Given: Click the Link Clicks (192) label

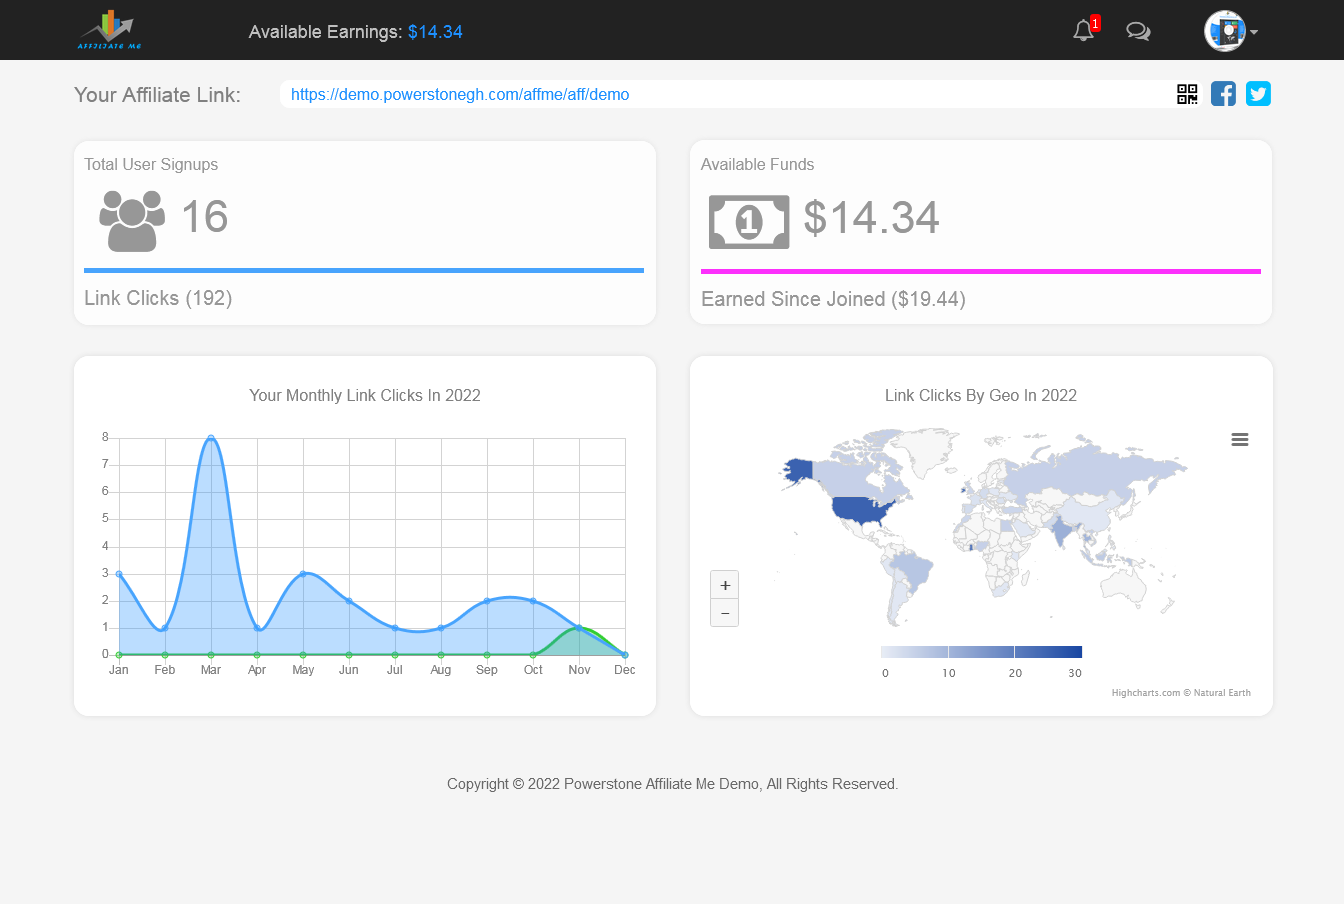Looking at the screenshot, I should [158, 298].
